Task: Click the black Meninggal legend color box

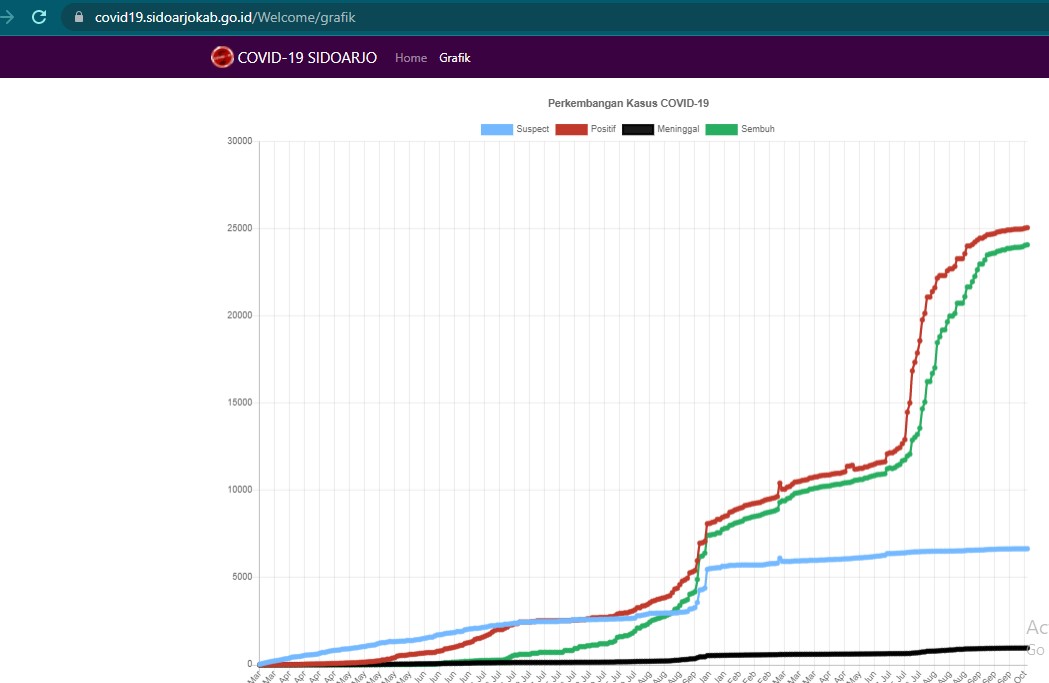Action: pyautogui.click(x=637, y=129)
